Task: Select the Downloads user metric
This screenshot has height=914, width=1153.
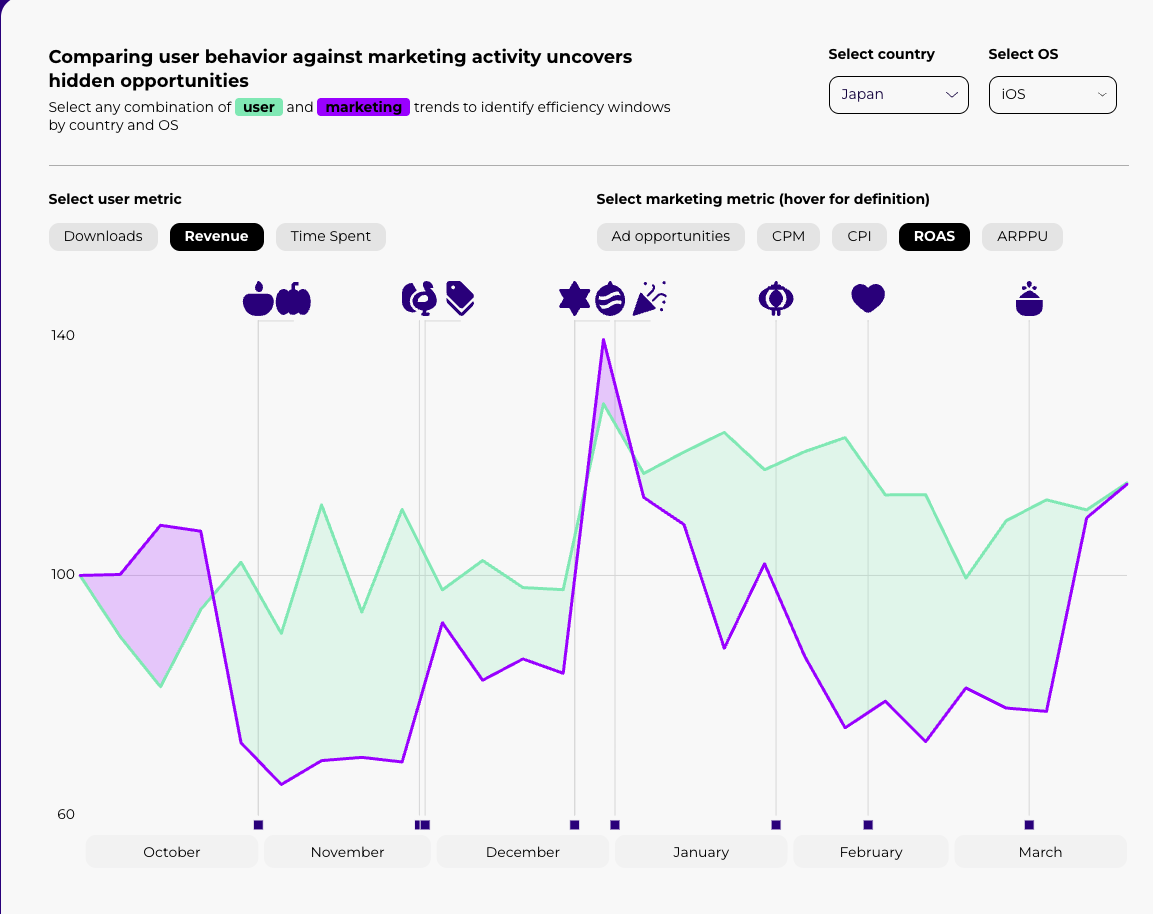Action: 103,237
